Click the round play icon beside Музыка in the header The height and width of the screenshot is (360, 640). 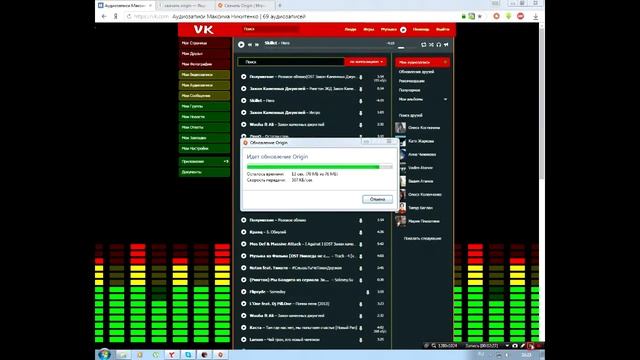(403, 29)
